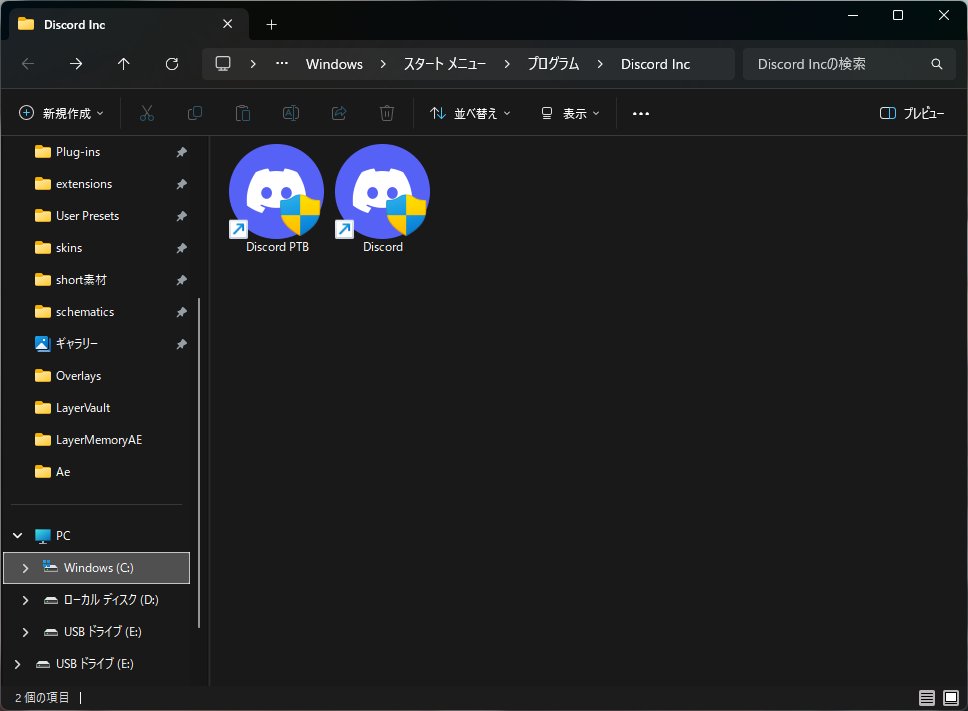Close the Discord Inc tab

[x=227, y=24]
